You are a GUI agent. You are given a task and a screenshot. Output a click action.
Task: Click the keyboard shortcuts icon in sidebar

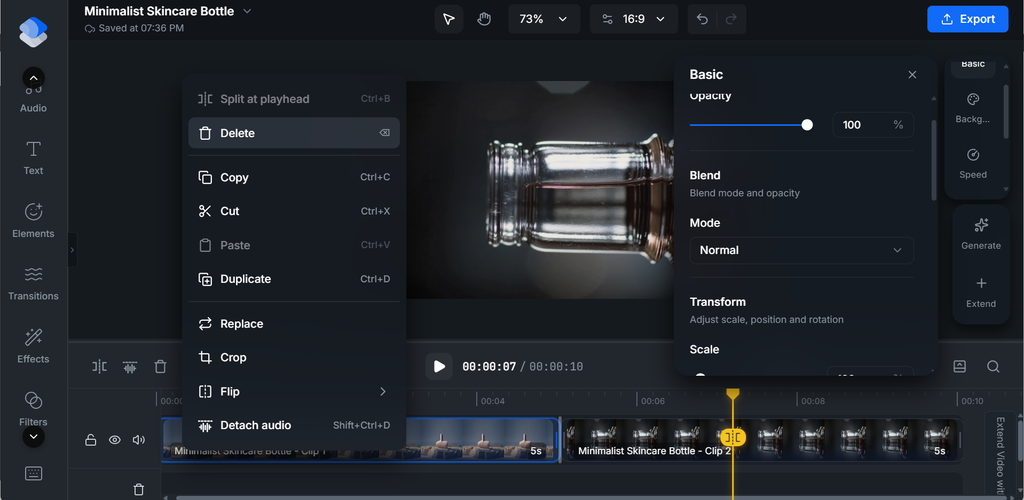point(33,474)
